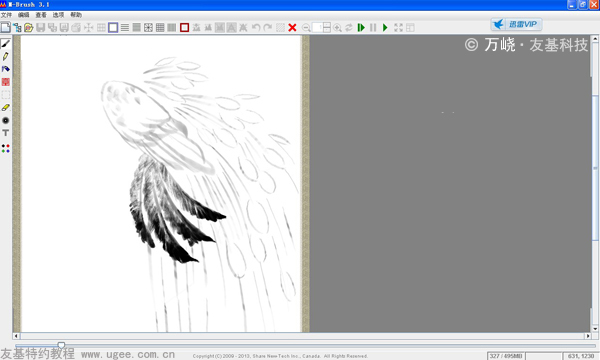Click the green play playback button
Viewport: 600px width, 360px height.
385,28
